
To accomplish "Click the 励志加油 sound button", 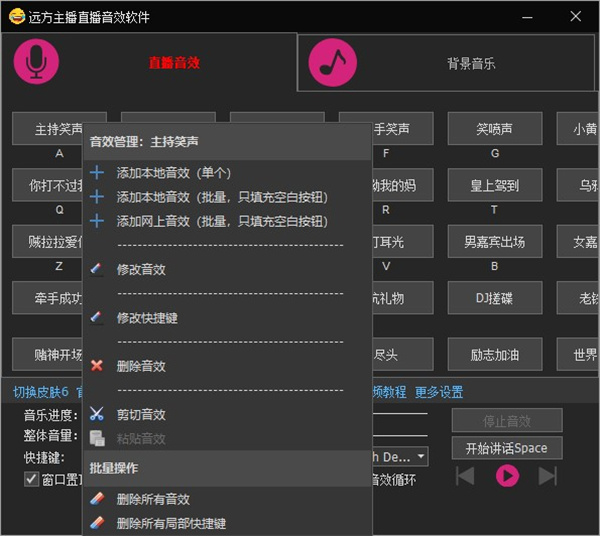I will pos(495,354).
